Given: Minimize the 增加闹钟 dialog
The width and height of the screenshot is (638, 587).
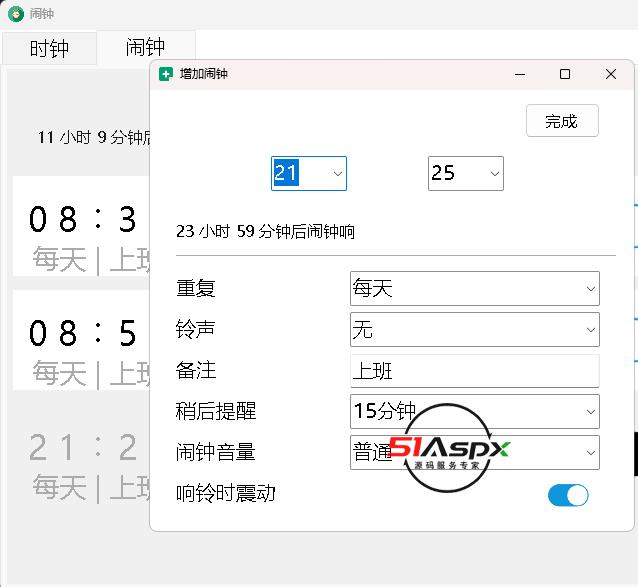Looking at the screenshot, I should (520, 74).
